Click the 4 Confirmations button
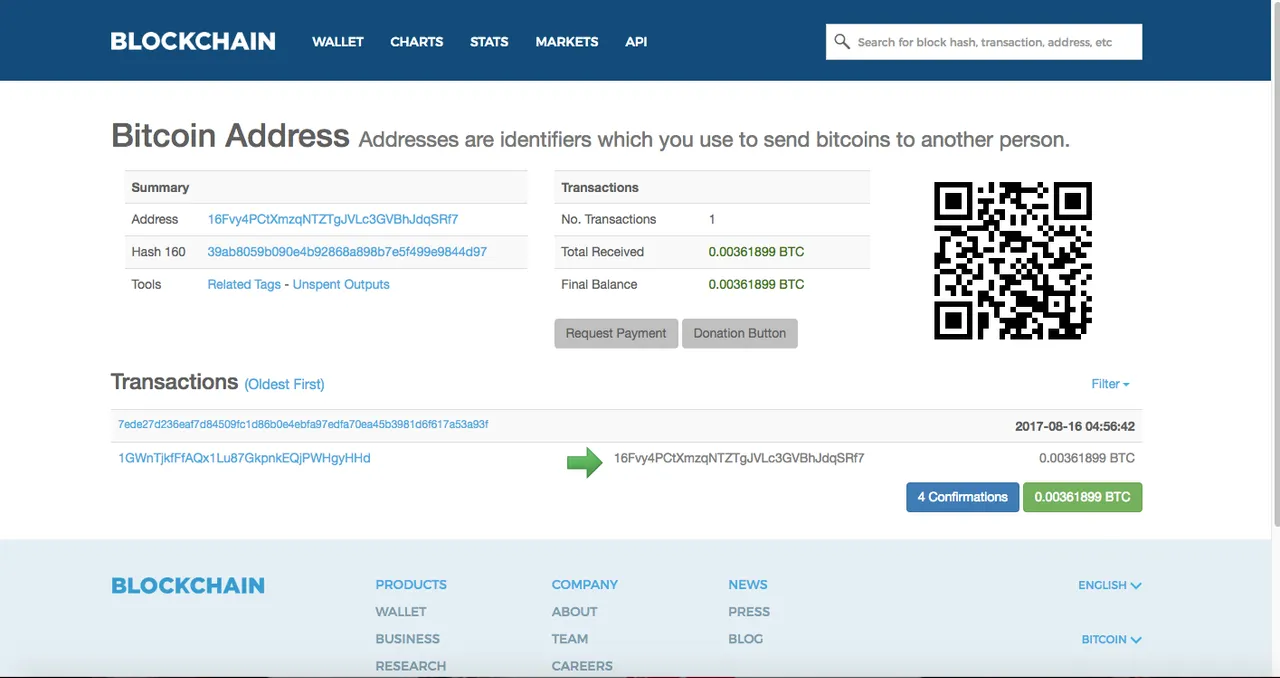 click(963, 497)
